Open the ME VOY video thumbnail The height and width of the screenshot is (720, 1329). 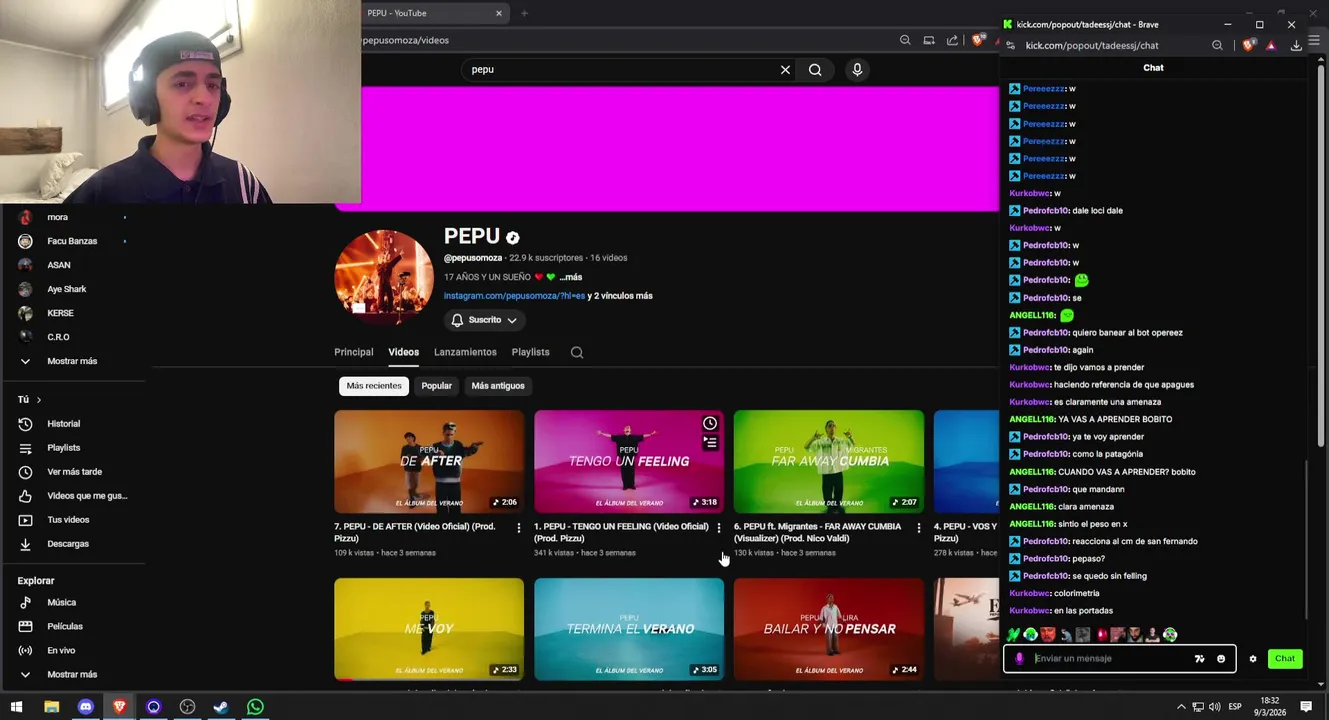tap(429, 629)
